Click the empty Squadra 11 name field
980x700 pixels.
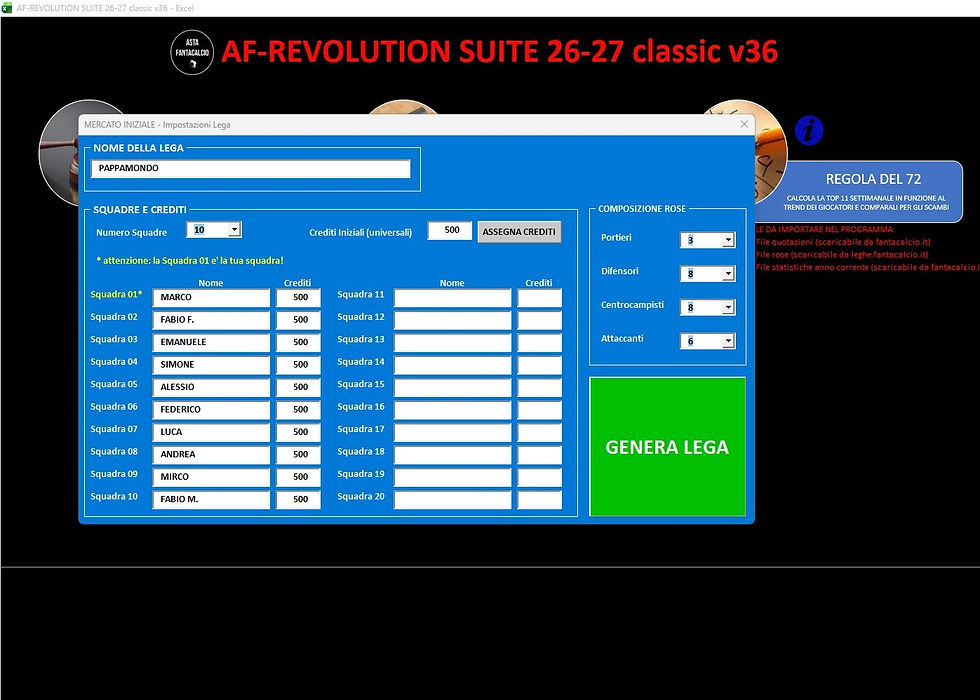(x=452, y=298)
